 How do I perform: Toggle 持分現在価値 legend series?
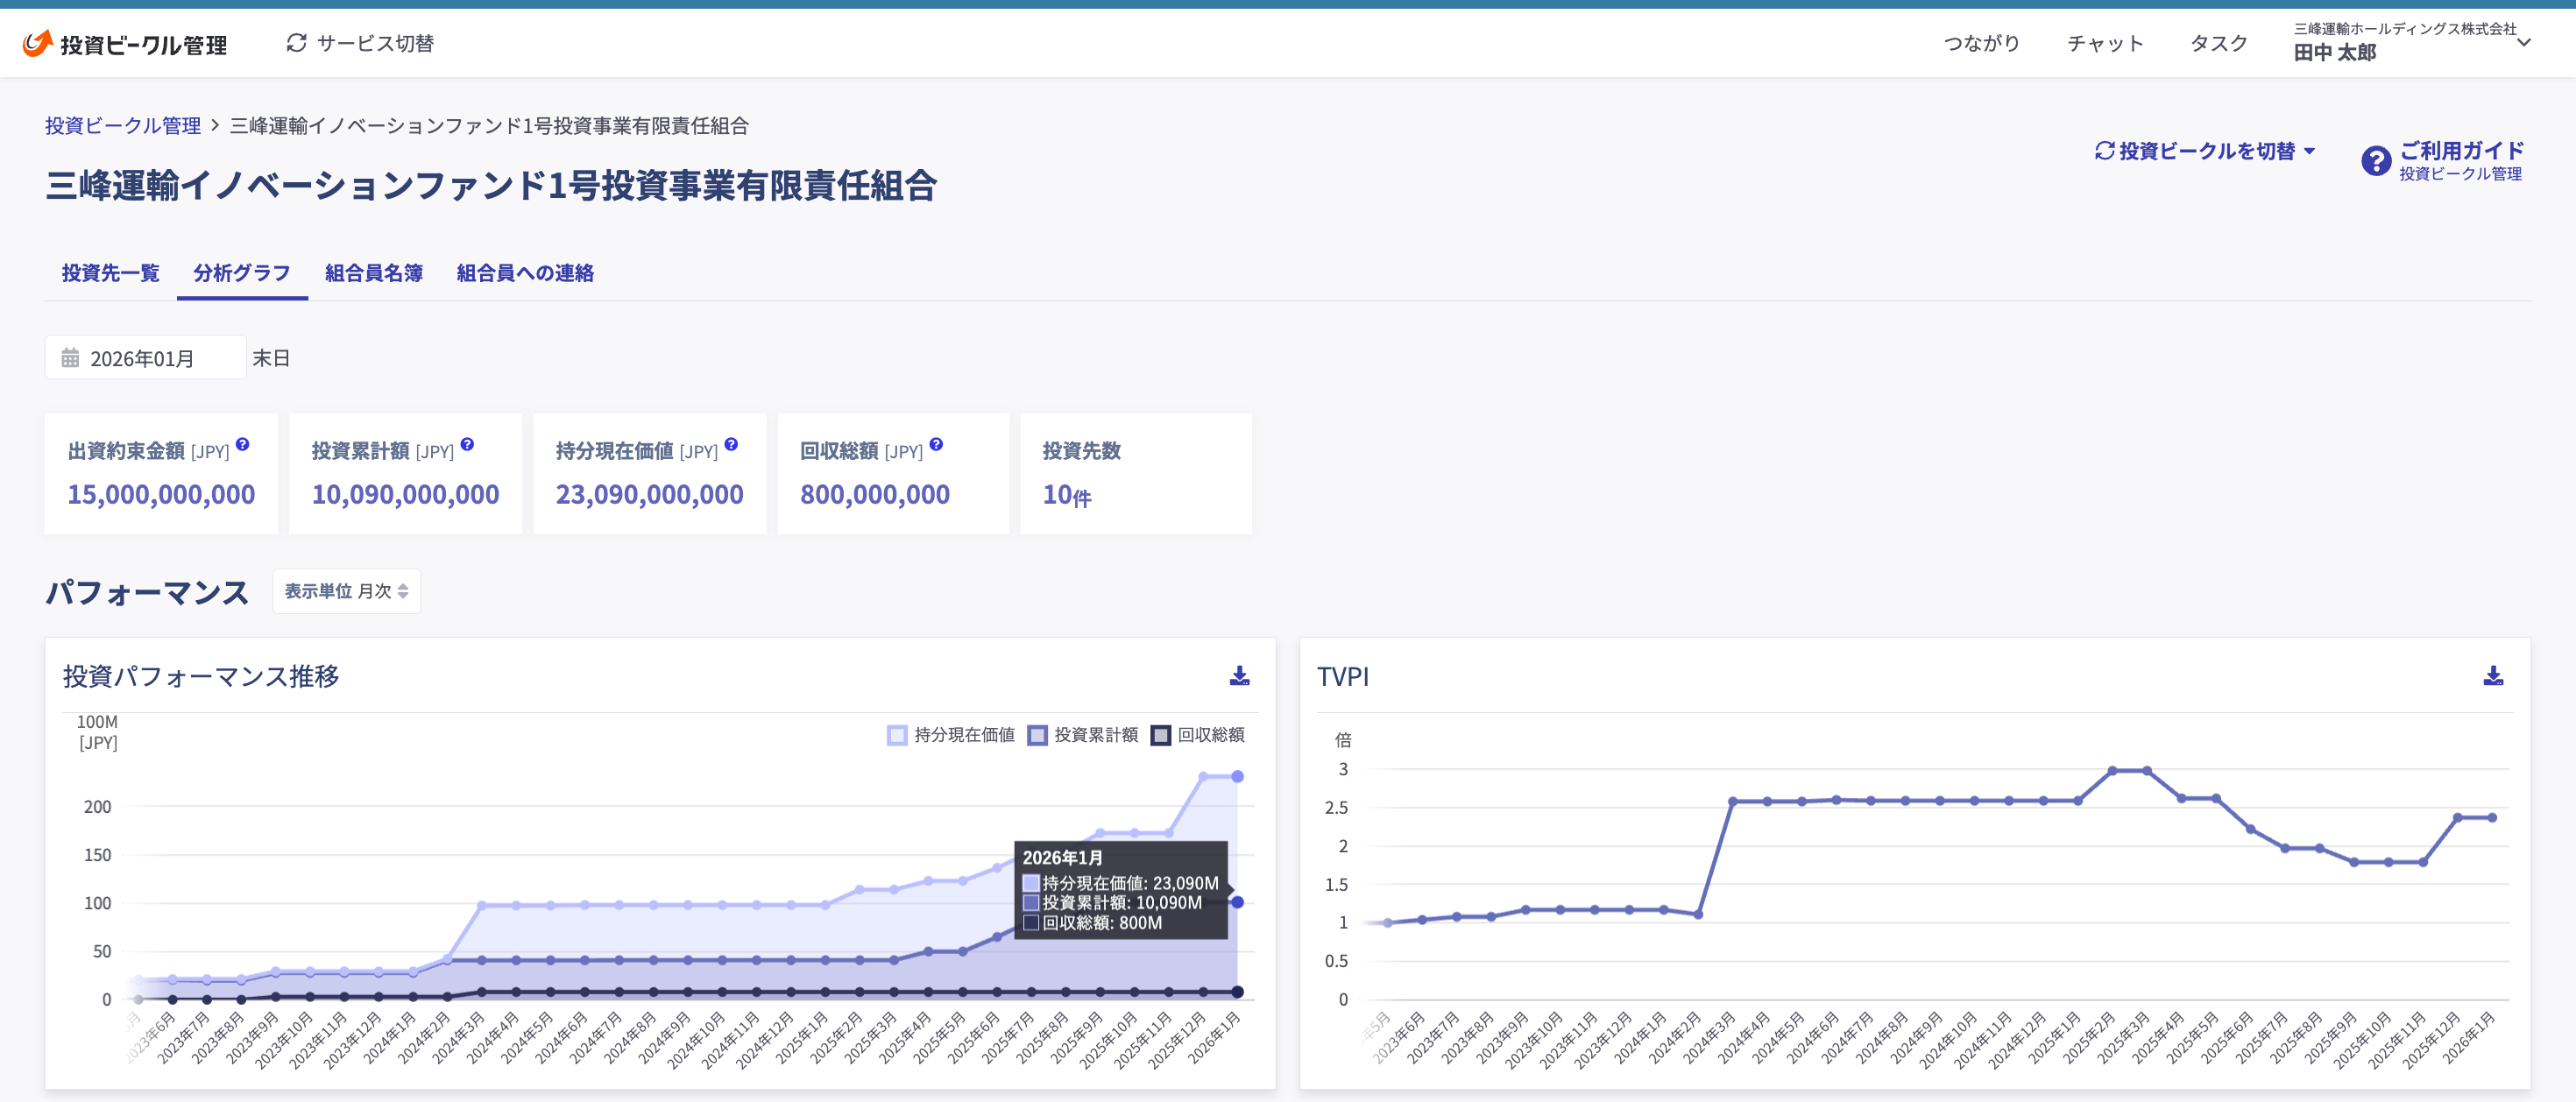950,735
